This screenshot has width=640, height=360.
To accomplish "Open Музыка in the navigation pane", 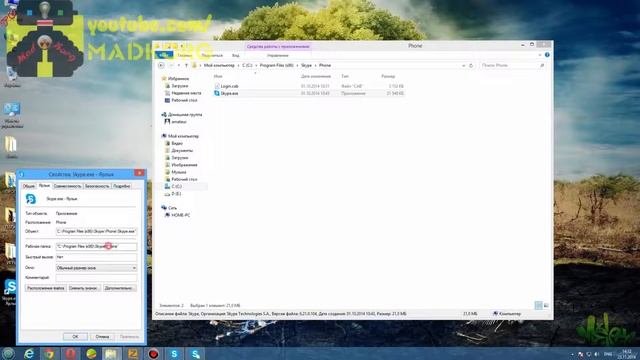I will pyautogui.click(x=178, y=172).
